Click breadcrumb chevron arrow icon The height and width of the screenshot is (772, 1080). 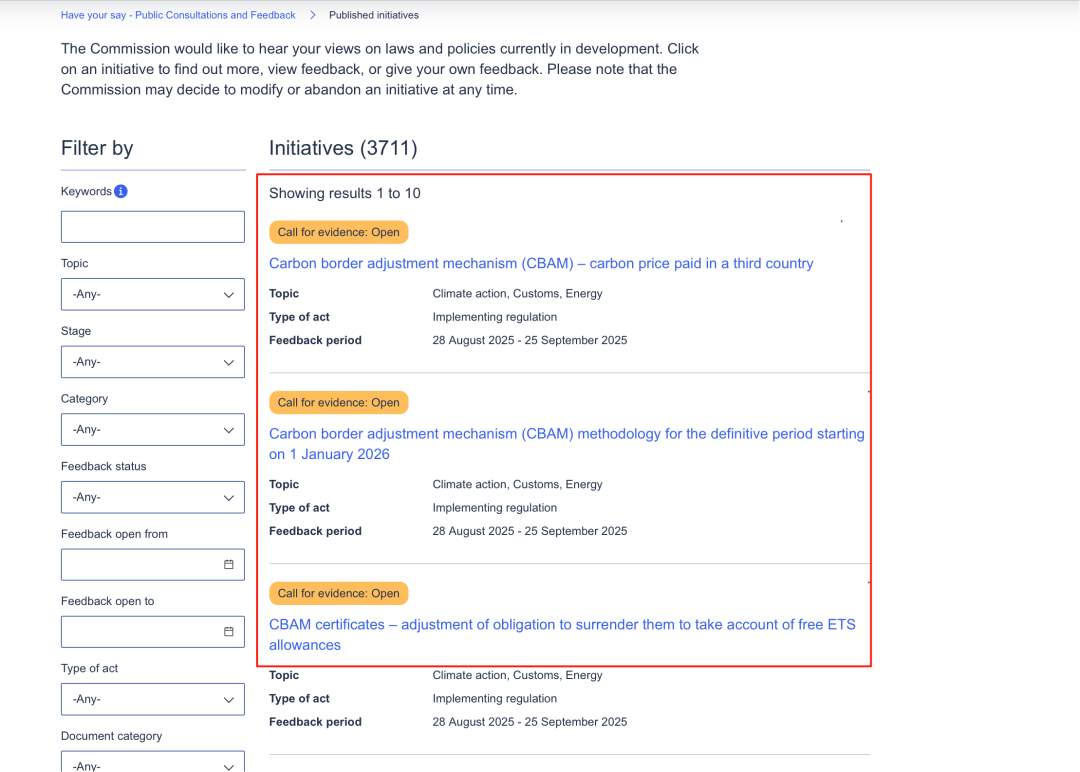[x=313, y=15]
